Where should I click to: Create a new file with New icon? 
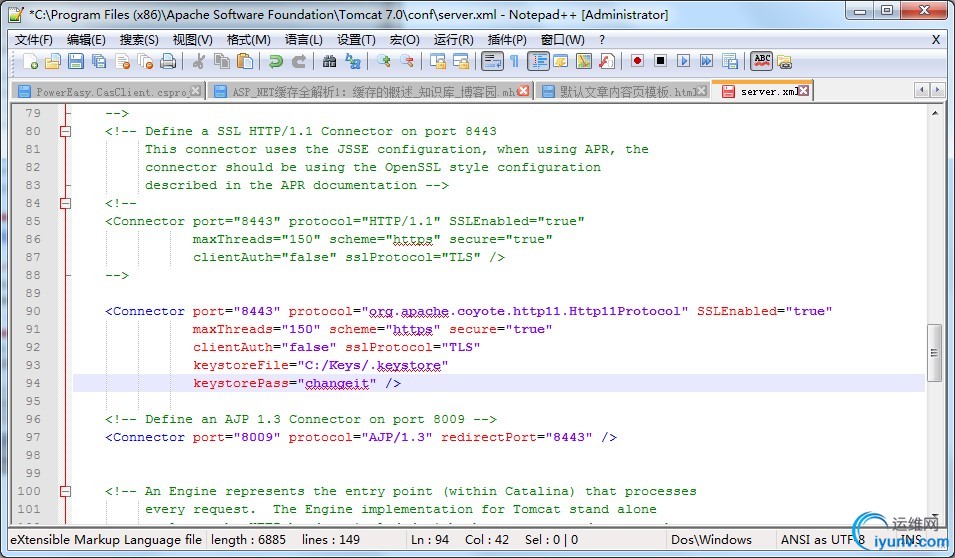30,61
